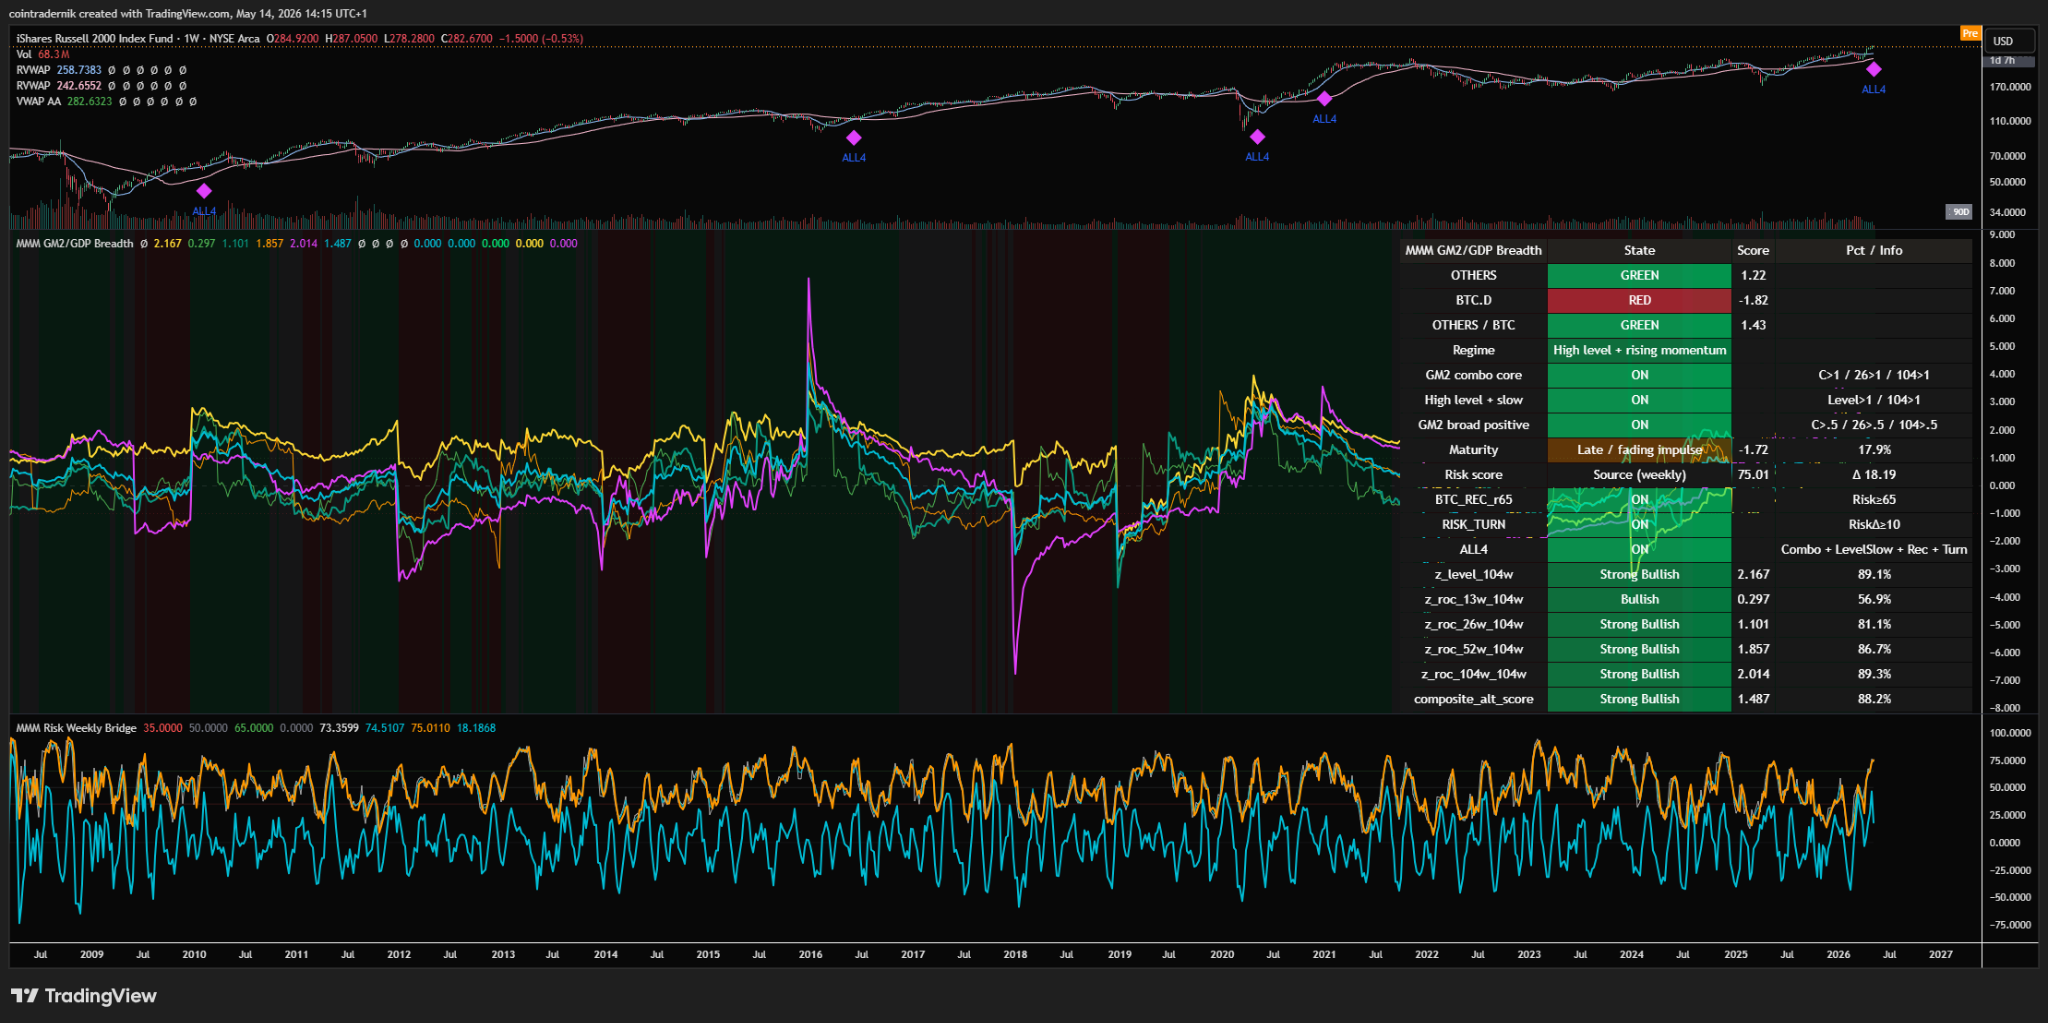The image size is (2048, 1023).
Task: Click the z_roc_26w_104w row label
Action: (x=1473, y=625)
